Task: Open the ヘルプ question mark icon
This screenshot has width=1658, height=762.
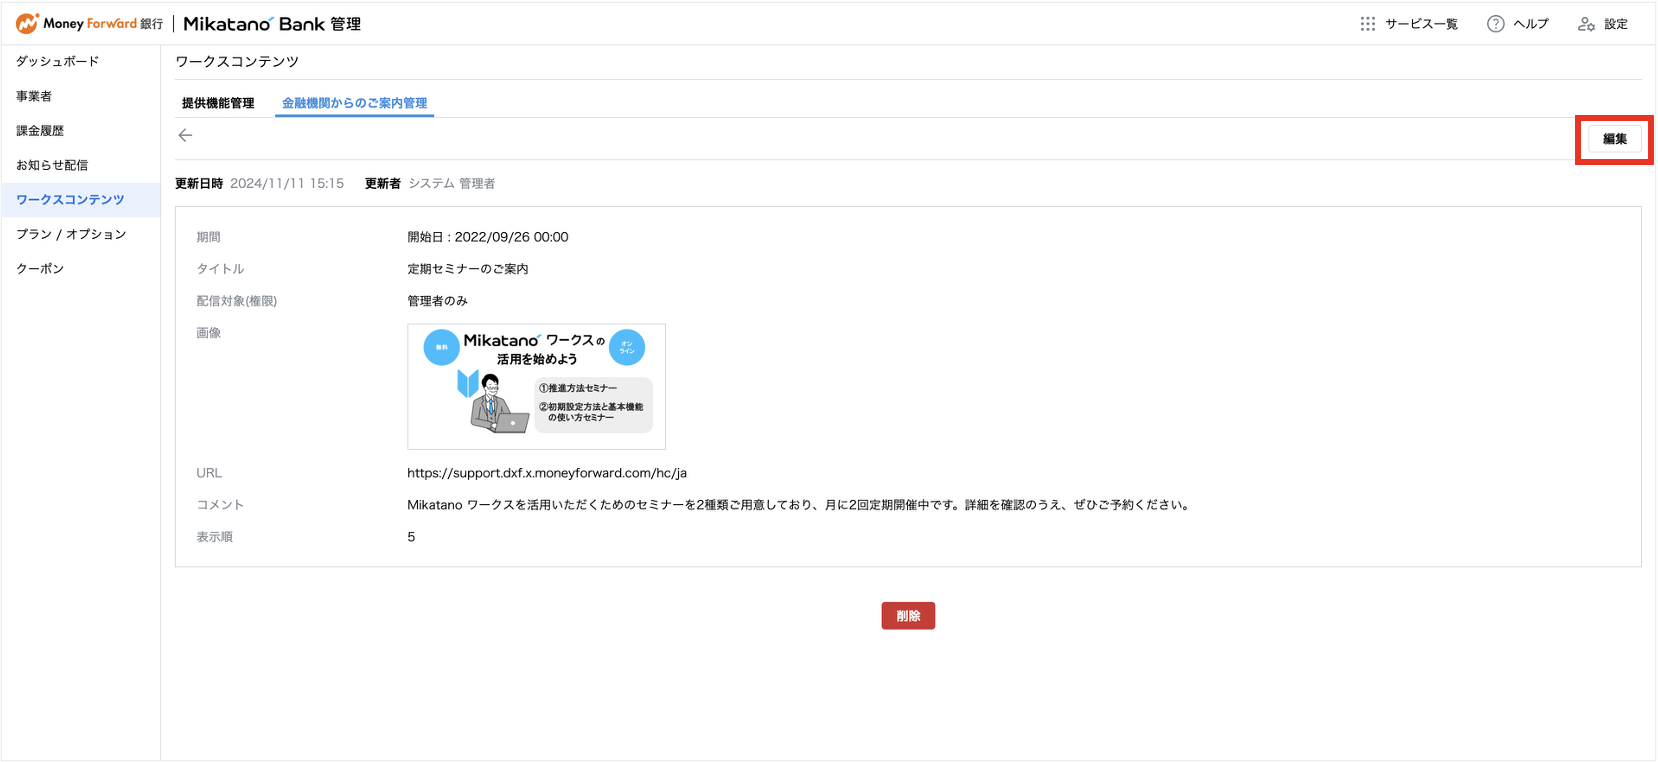Action: [x=1496, y=24]
